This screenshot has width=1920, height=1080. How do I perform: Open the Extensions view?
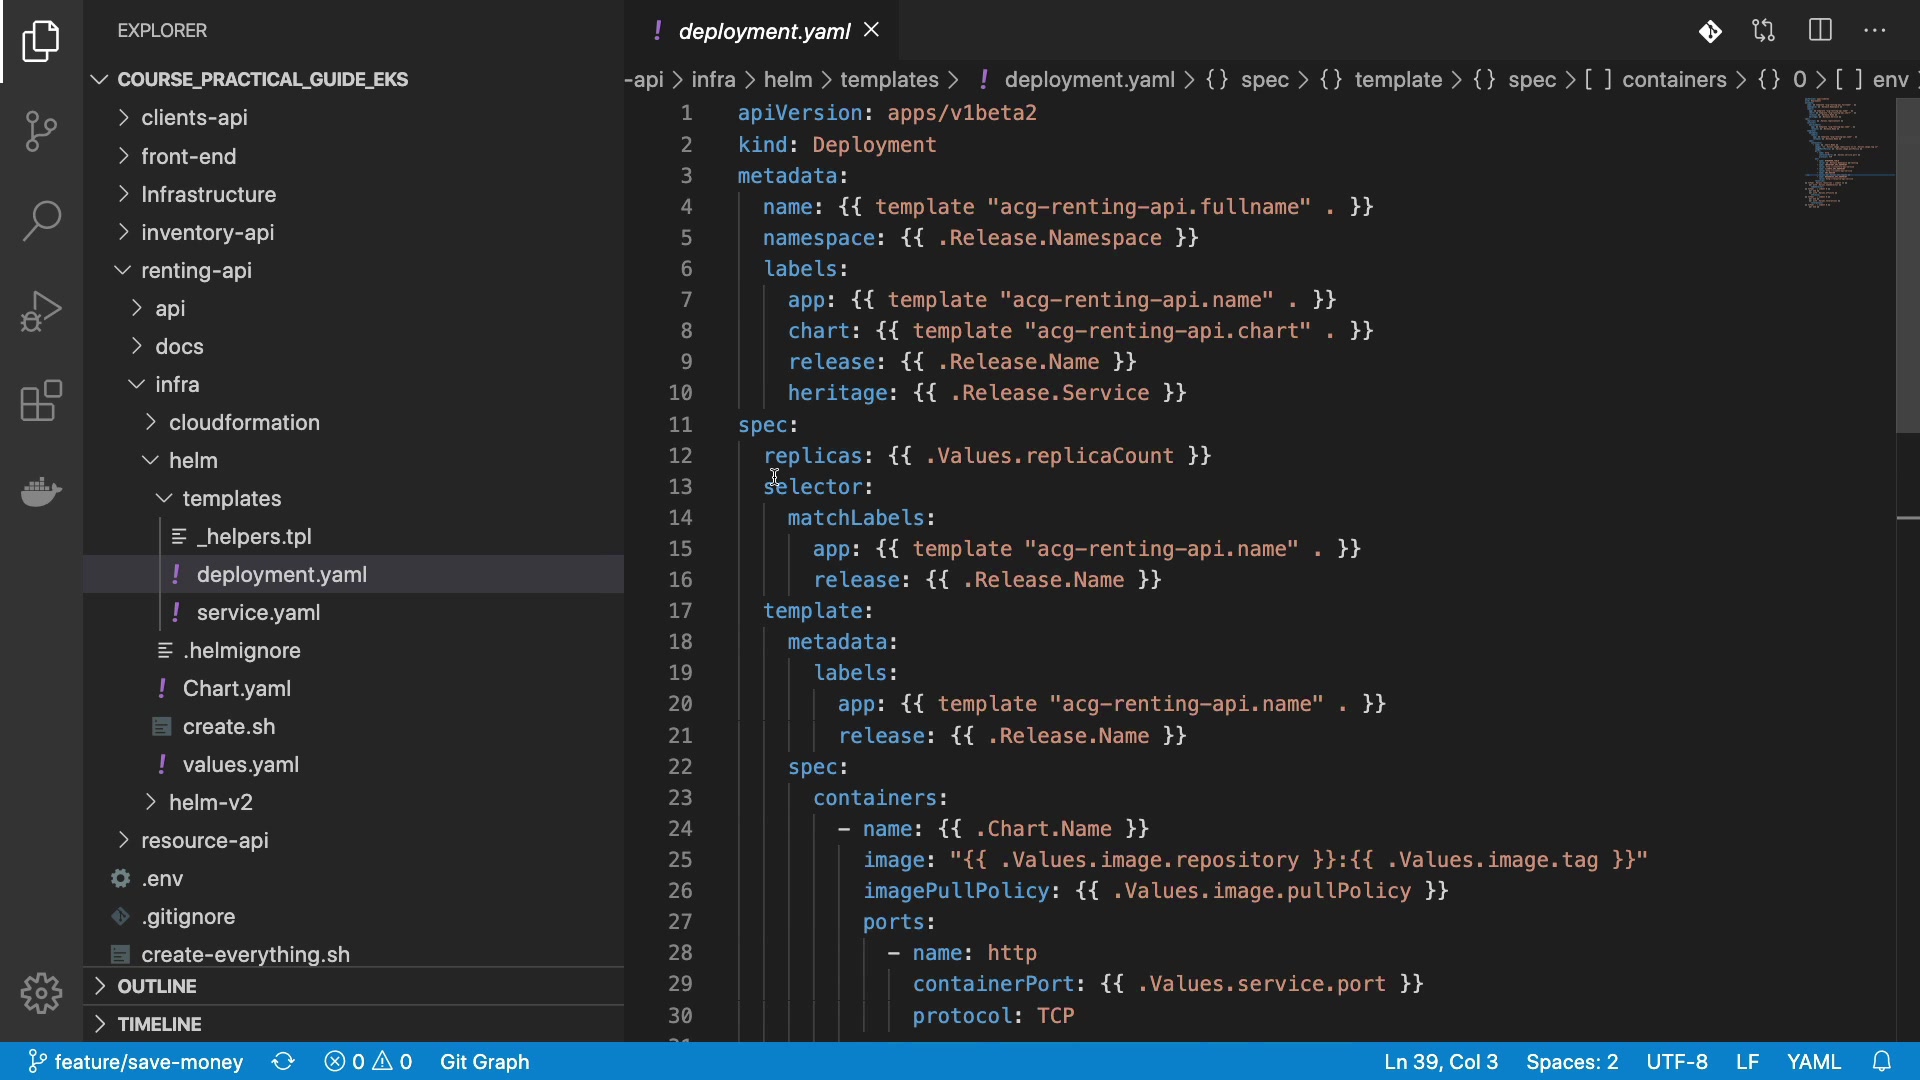41,401
